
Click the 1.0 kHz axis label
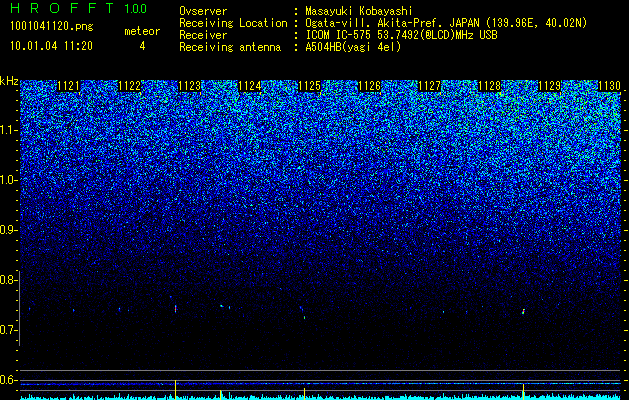[x=9, y=181]
